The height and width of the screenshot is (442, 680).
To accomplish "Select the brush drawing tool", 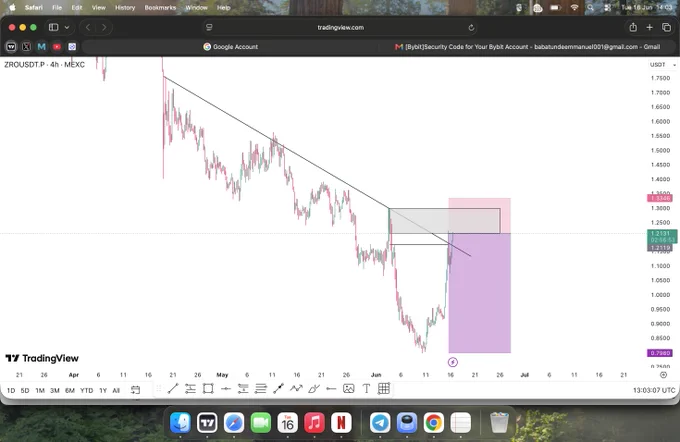I will click(x=314, y=389).
